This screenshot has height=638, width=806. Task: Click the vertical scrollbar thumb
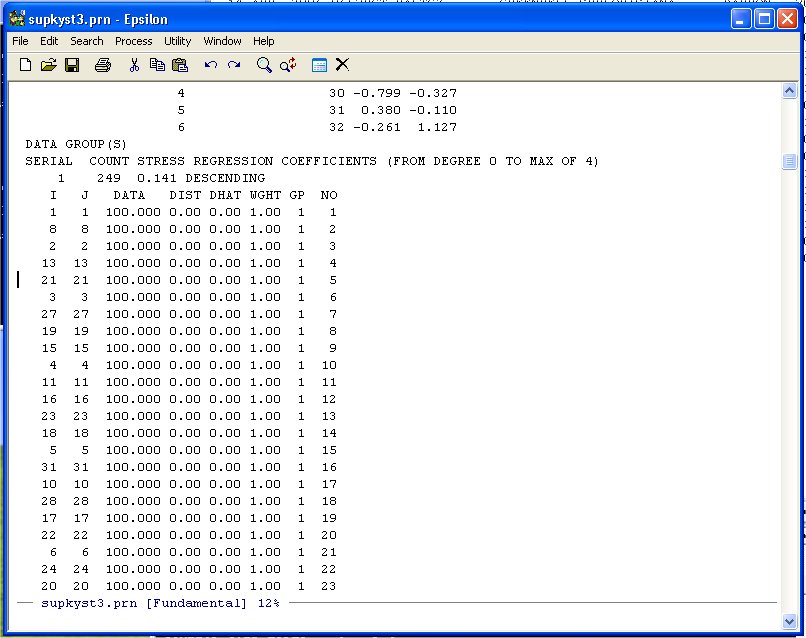click(x=789, y=161)
